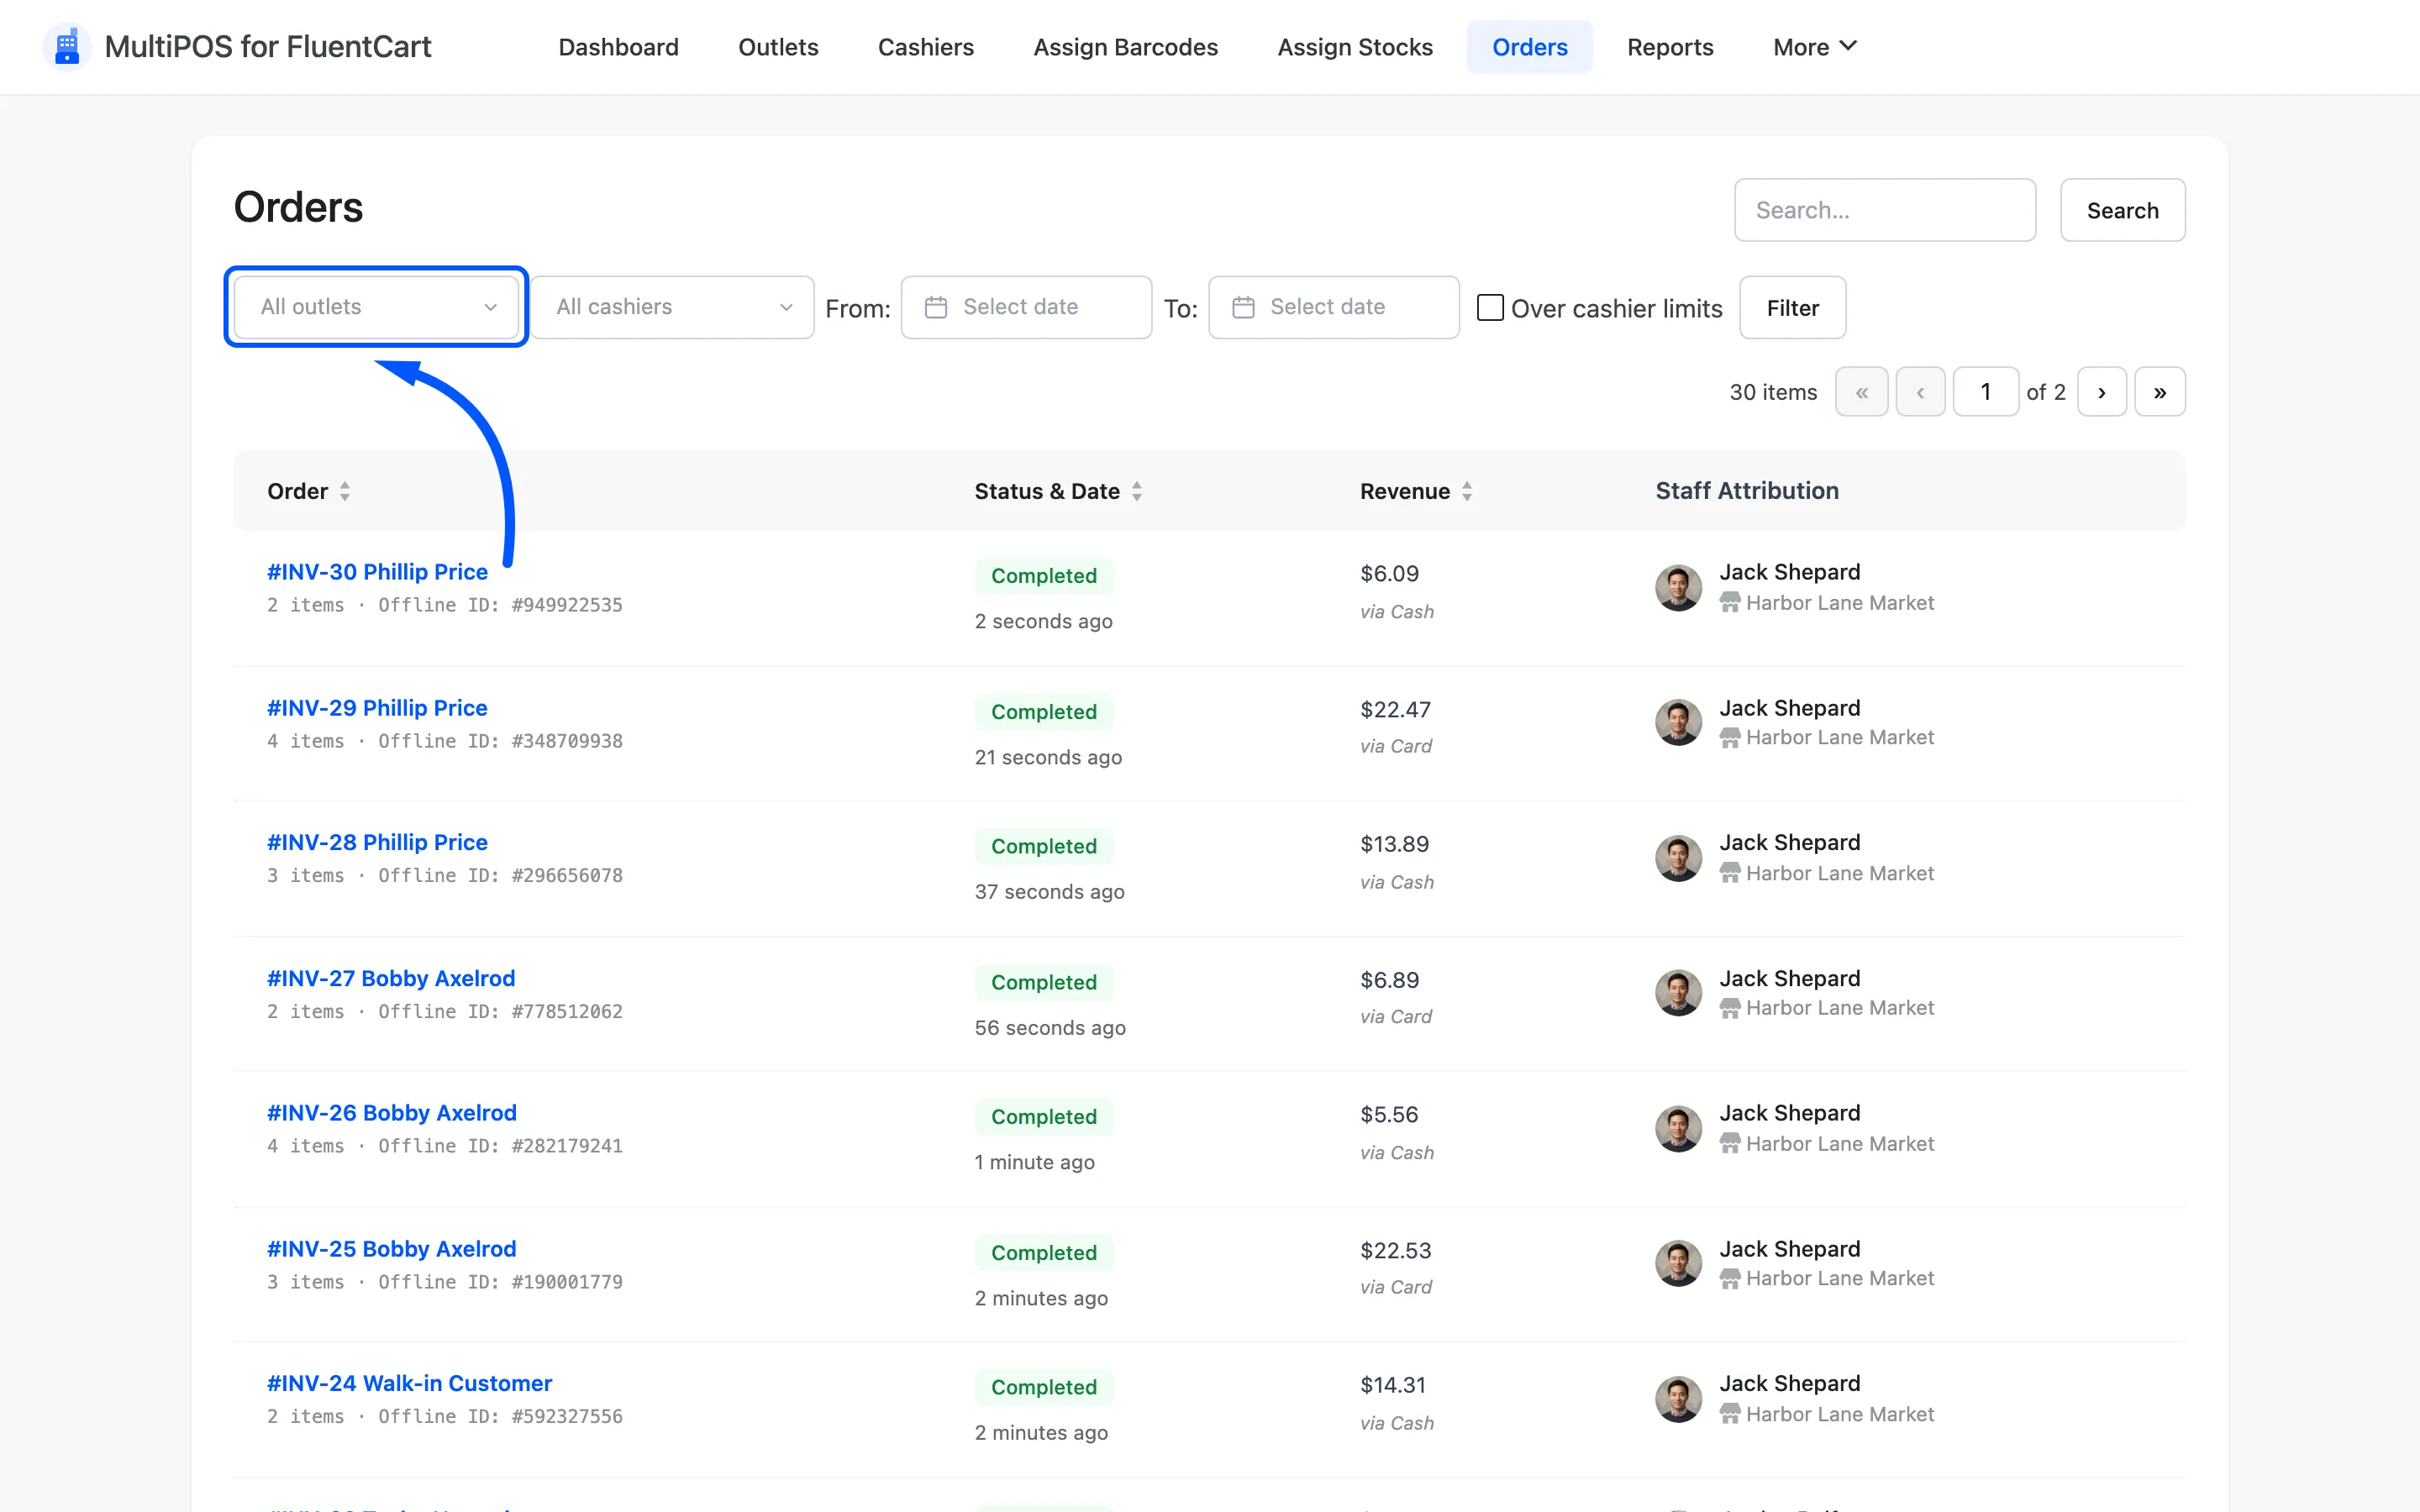Open order #INV-27 Bobby Axelrod link
The image size is (2420, 1512).
click(391, 978)
